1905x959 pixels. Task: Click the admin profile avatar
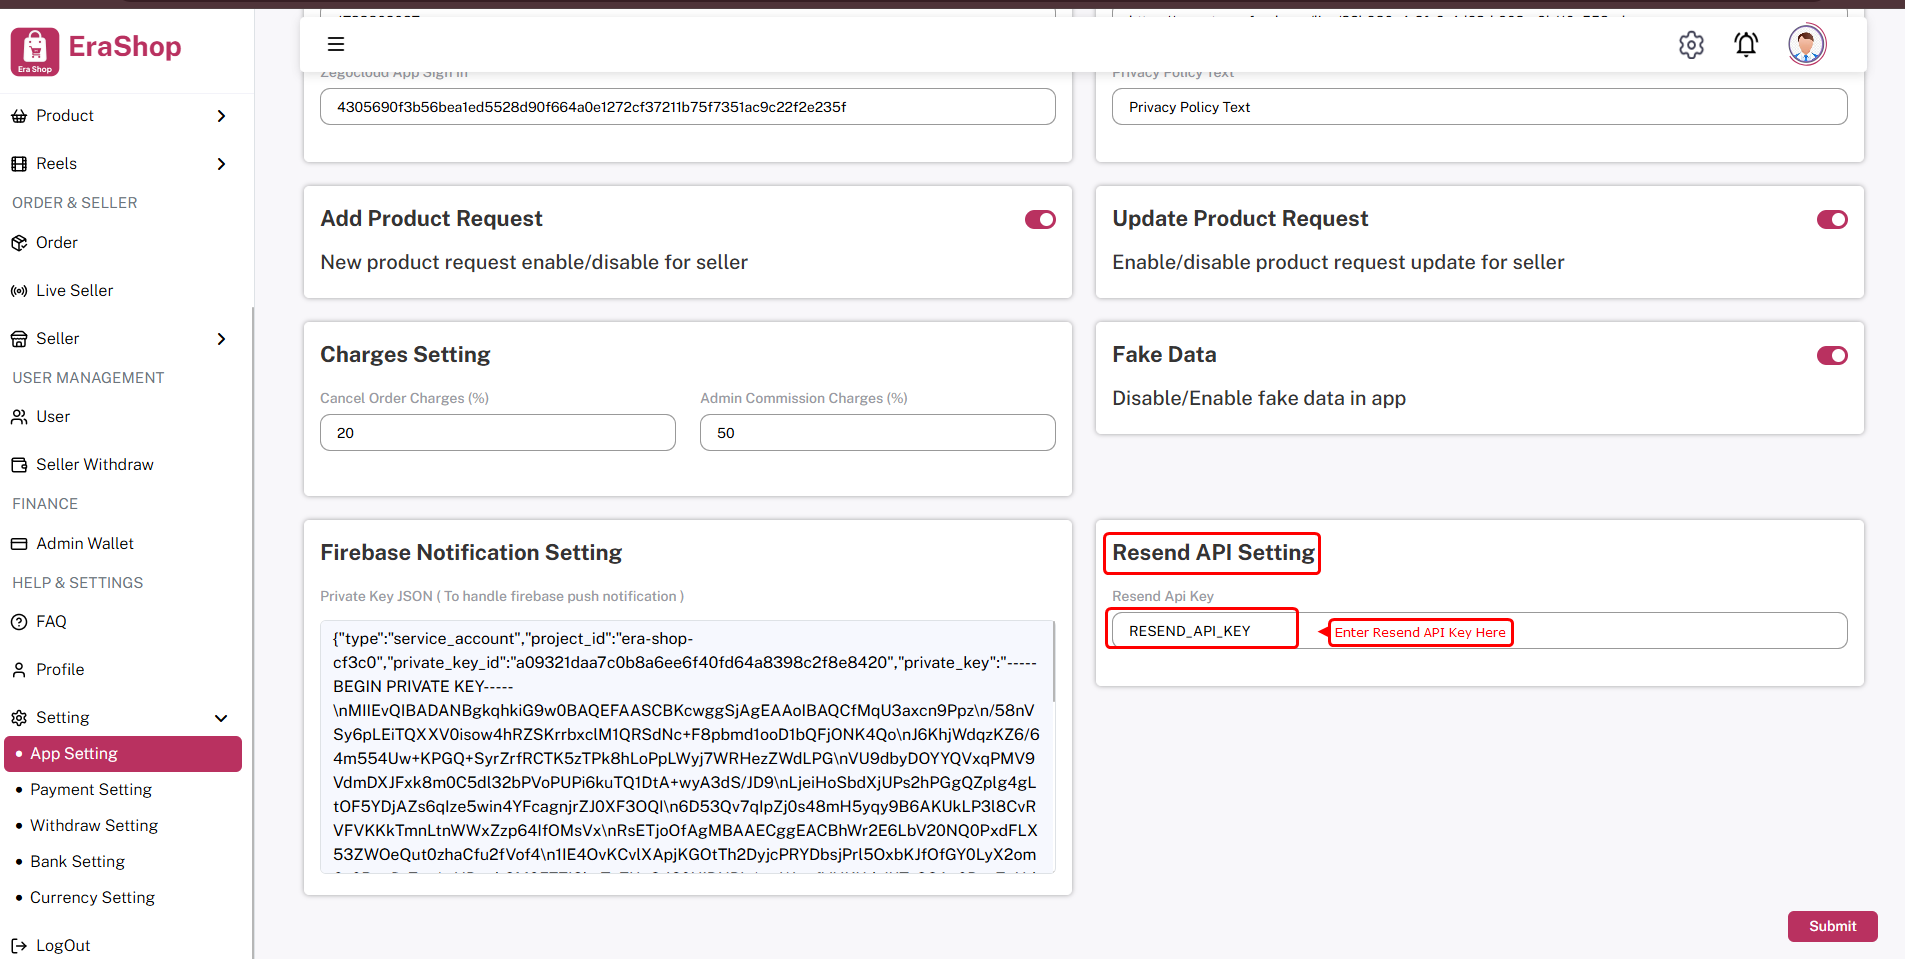pos(1806,45)
